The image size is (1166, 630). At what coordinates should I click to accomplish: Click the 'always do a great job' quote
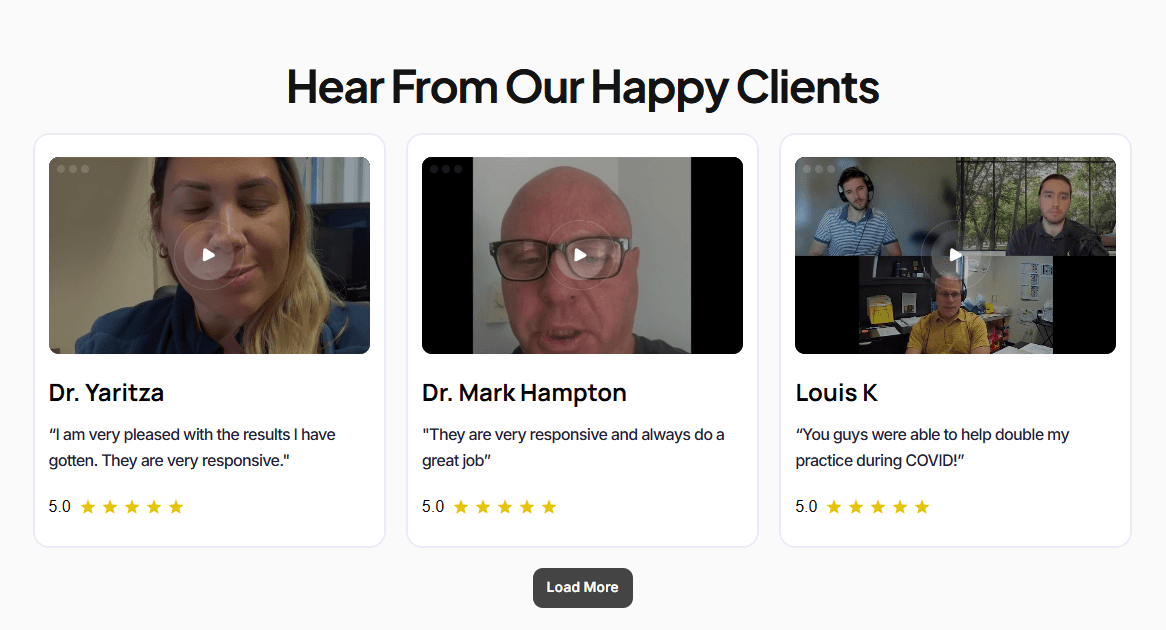pos(573,447)
